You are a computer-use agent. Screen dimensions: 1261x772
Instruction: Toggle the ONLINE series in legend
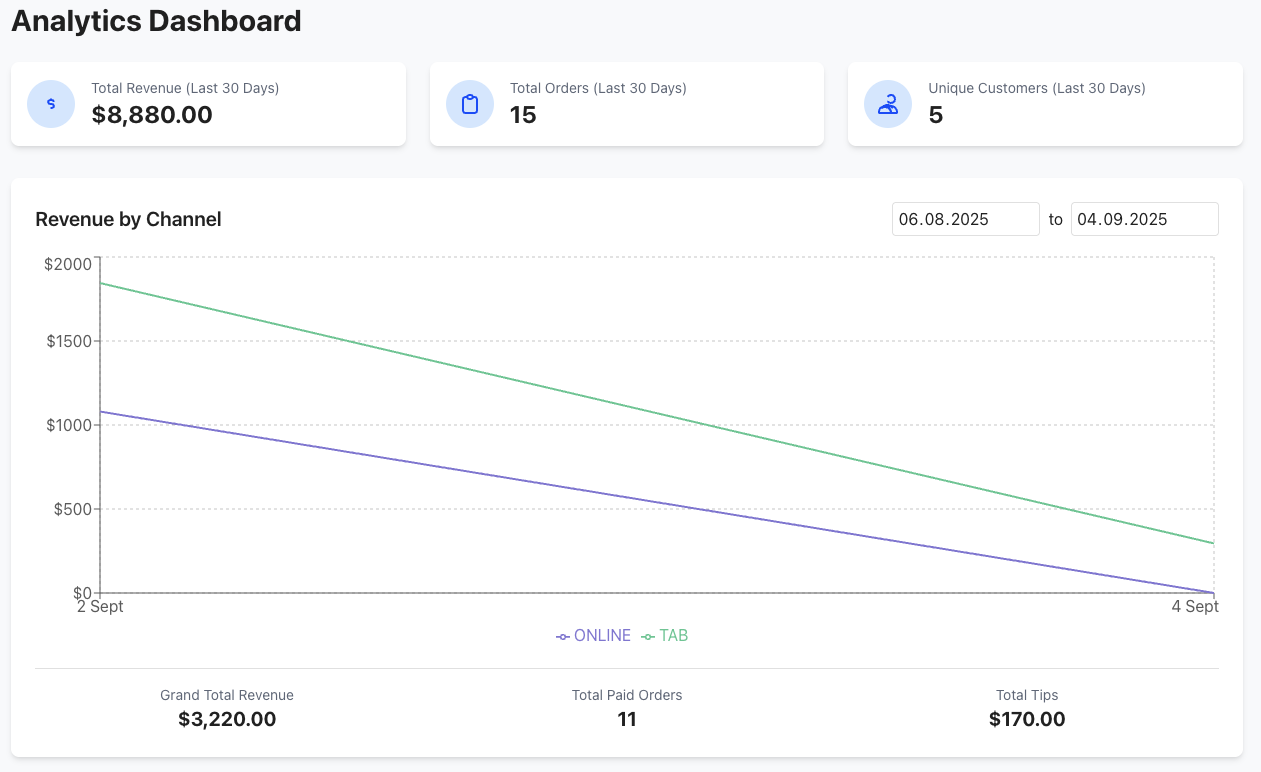(602, 636)
